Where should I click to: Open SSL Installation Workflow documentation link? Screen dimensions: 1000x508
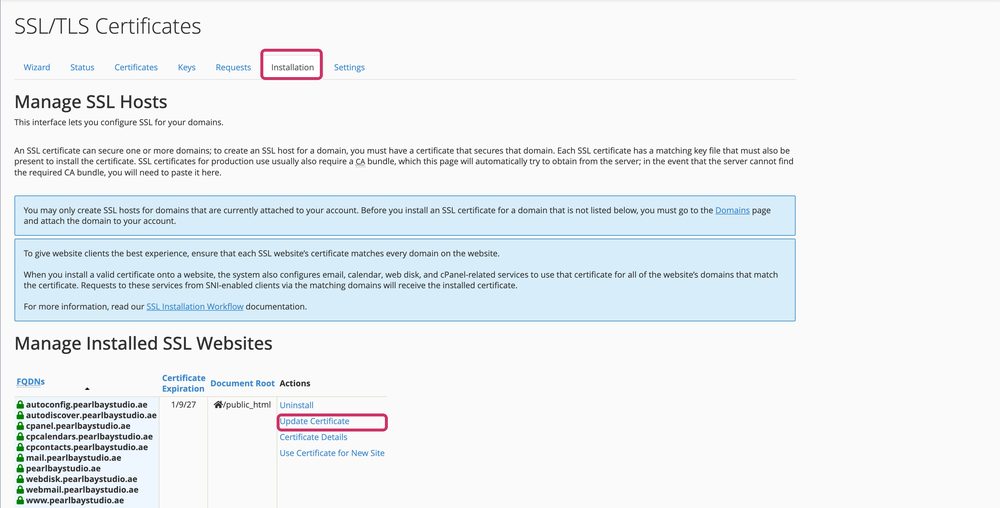[x=195, y=307]
